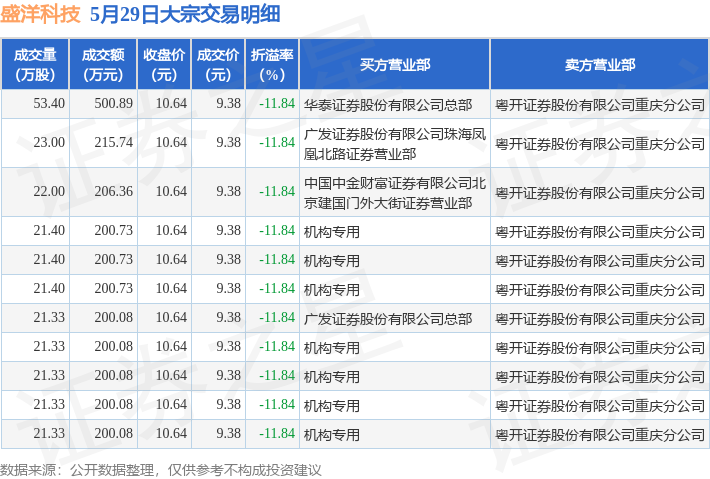The height and width of the screenshot is (479, 710).
Task: Click the 5月29日大宗交易明细 heading
Action: [185, 14]
